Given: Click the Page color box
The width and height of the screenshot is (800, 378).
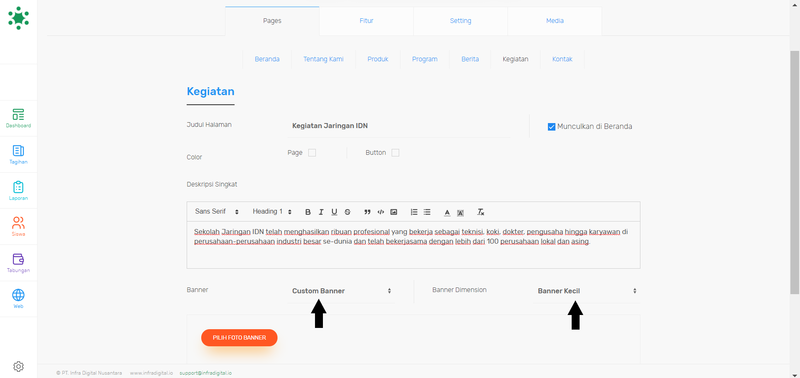Looking at the screenshot, I should tap(312, 153).
